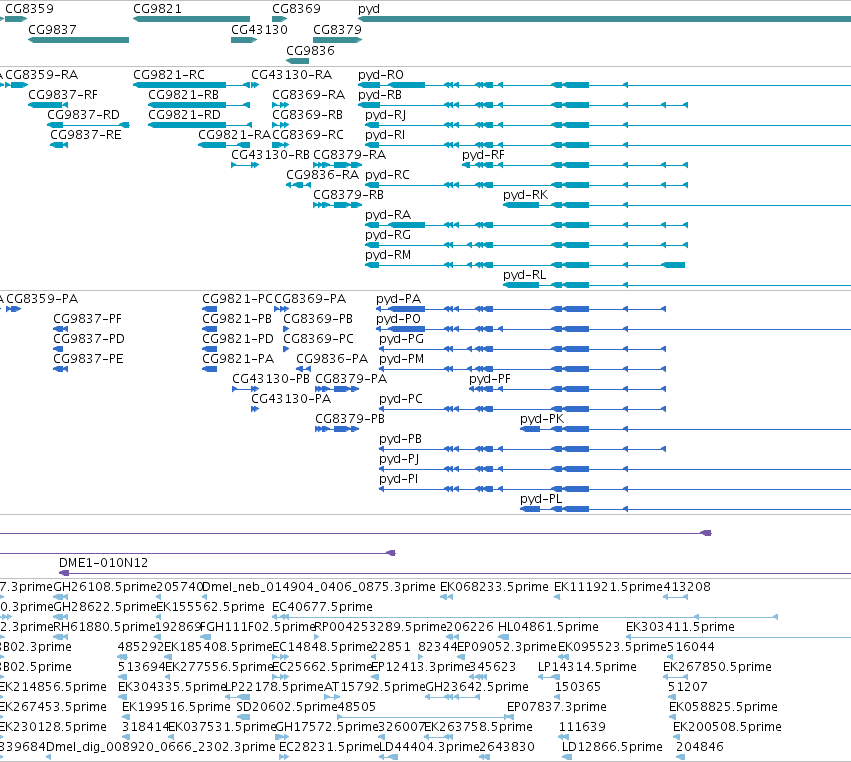Click transcript pyd-RC label

click(388, 175)
